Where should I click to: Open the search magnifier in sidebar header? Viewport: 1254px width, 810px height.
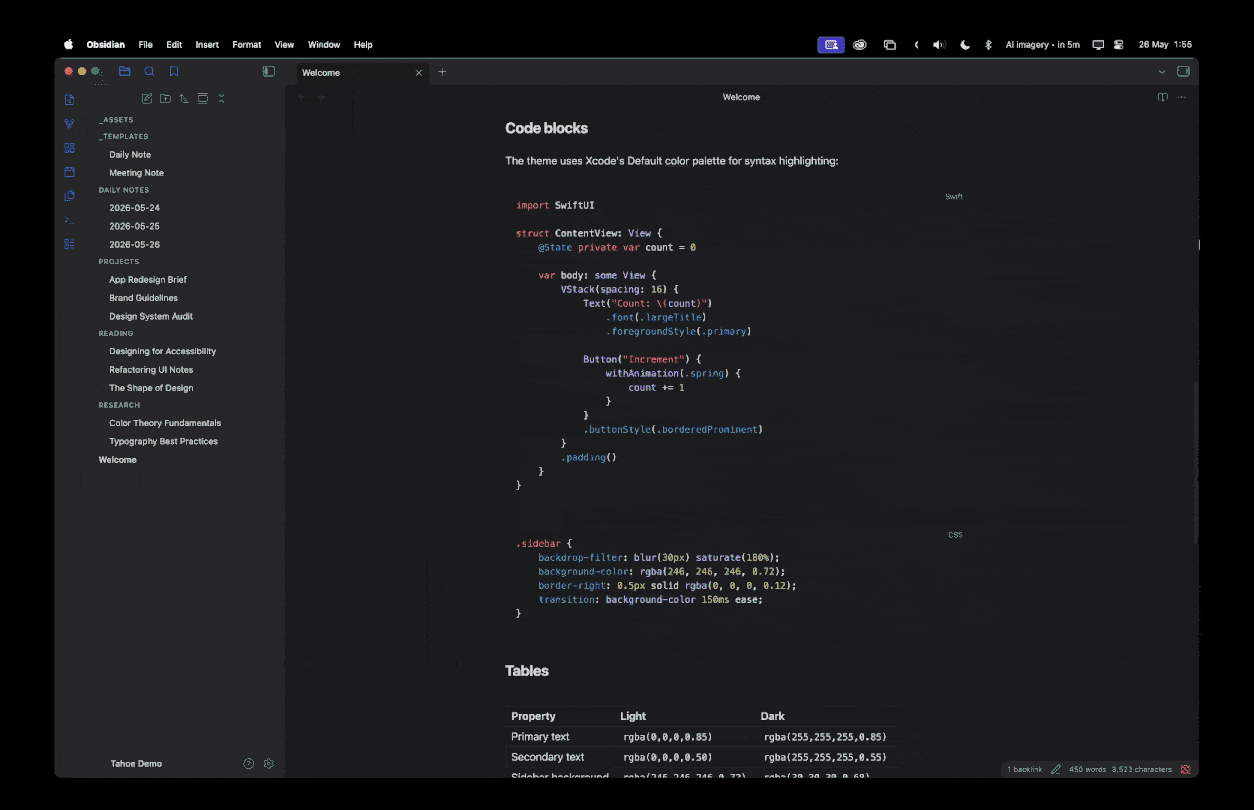[149, 72]
